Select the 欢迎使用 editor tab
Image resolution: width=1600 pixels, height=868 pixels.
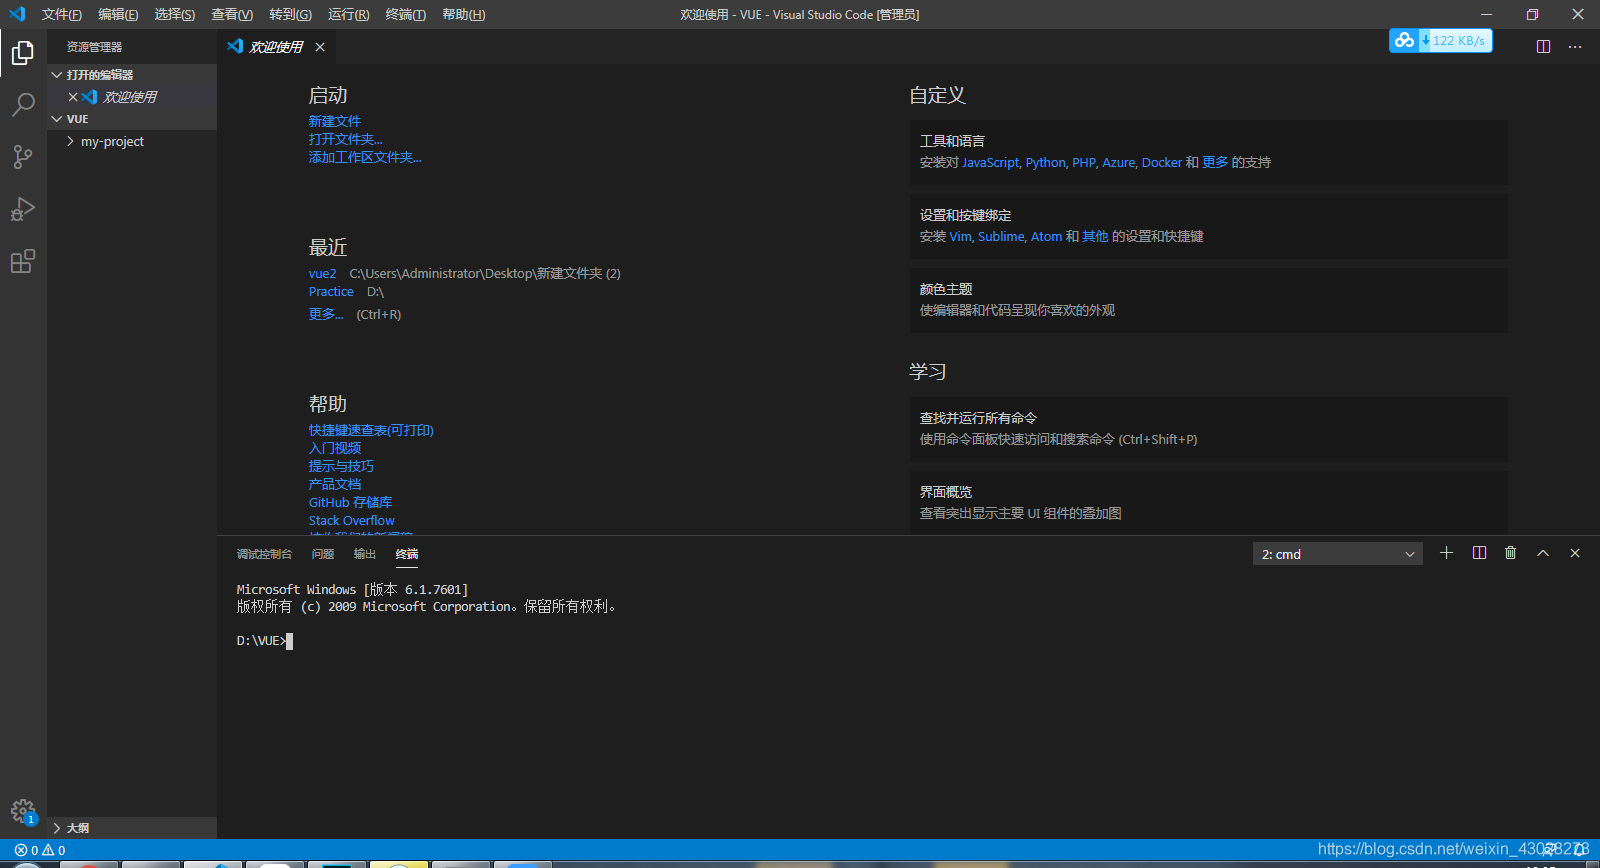coord(276,47)
